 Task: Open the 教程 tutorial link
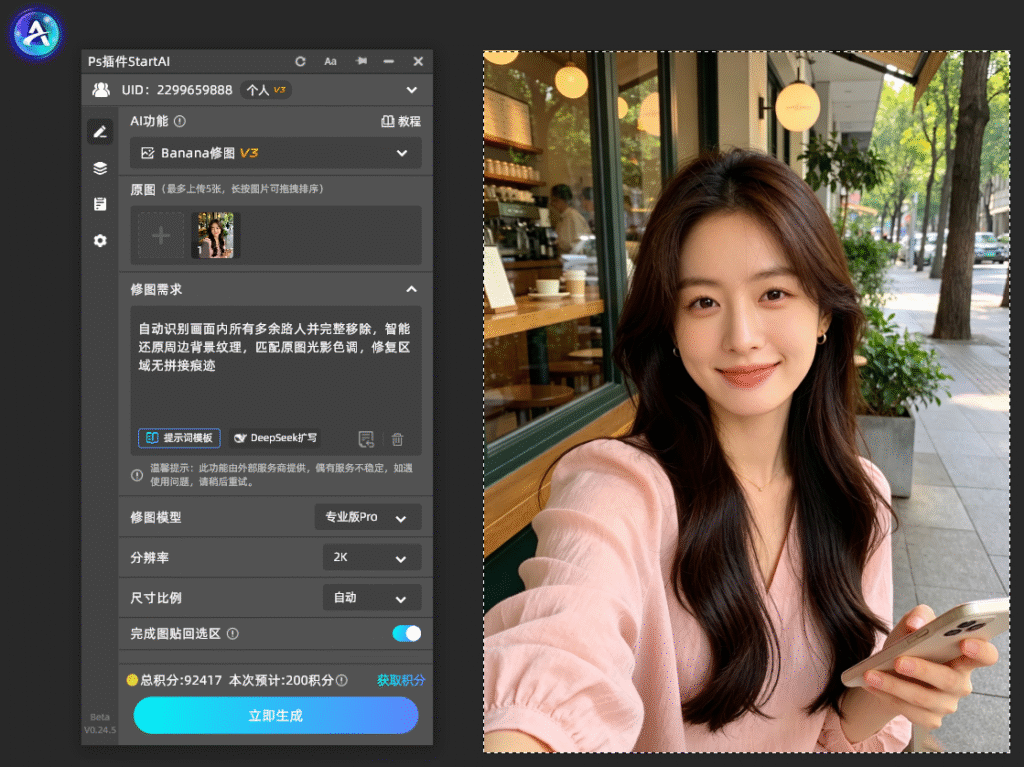click(401, 122)
